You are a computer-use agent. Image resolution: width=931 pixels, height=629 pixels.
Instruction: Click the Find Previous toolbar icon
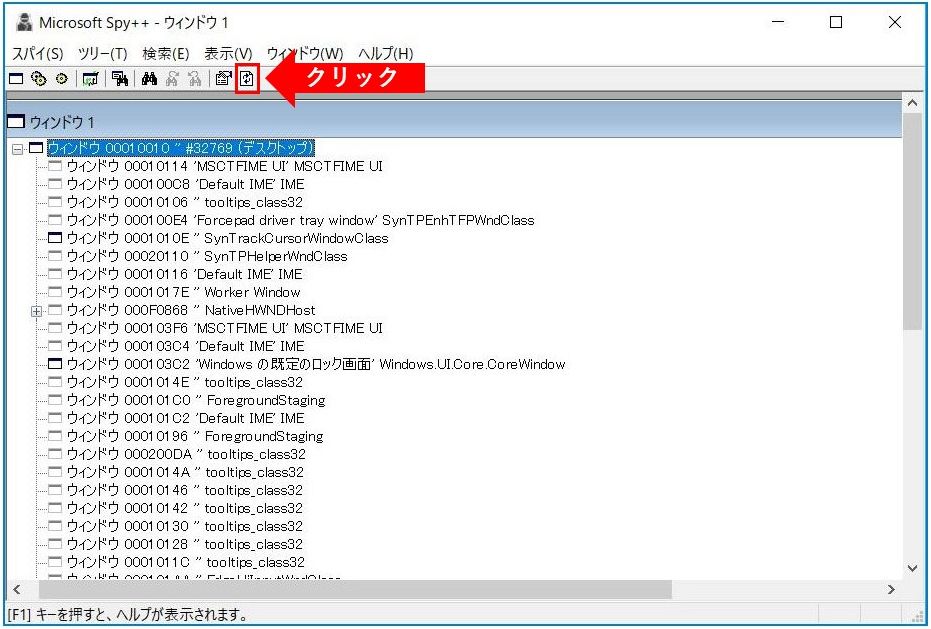pyautogui.click(x=195, y=78)
